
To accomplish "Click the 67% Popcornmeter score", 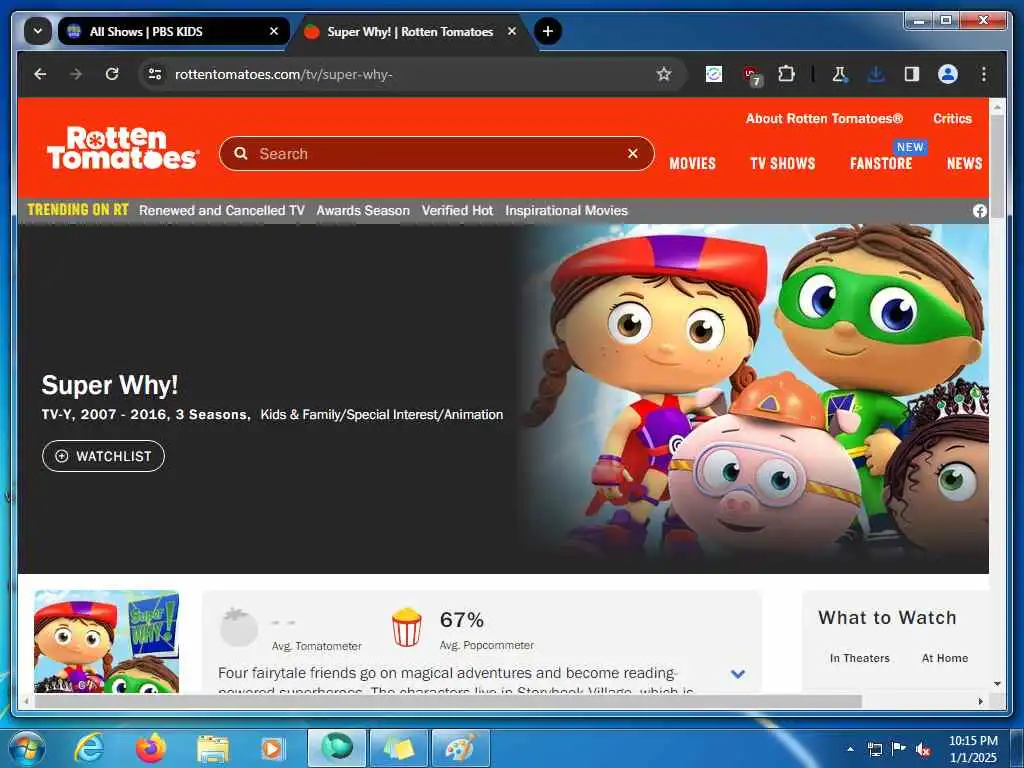I will (462, 620).
